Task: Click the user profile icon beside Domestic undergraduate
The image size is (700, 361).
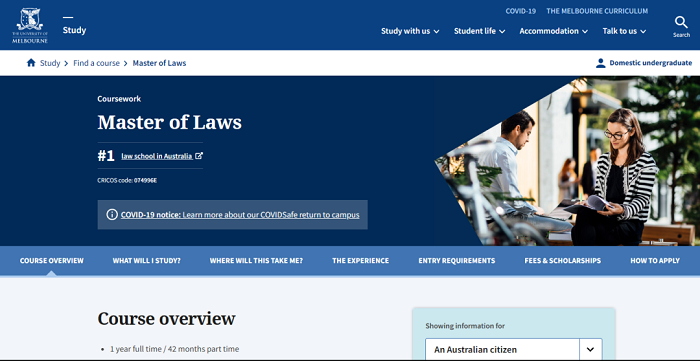Action: [x=601, y=63]
